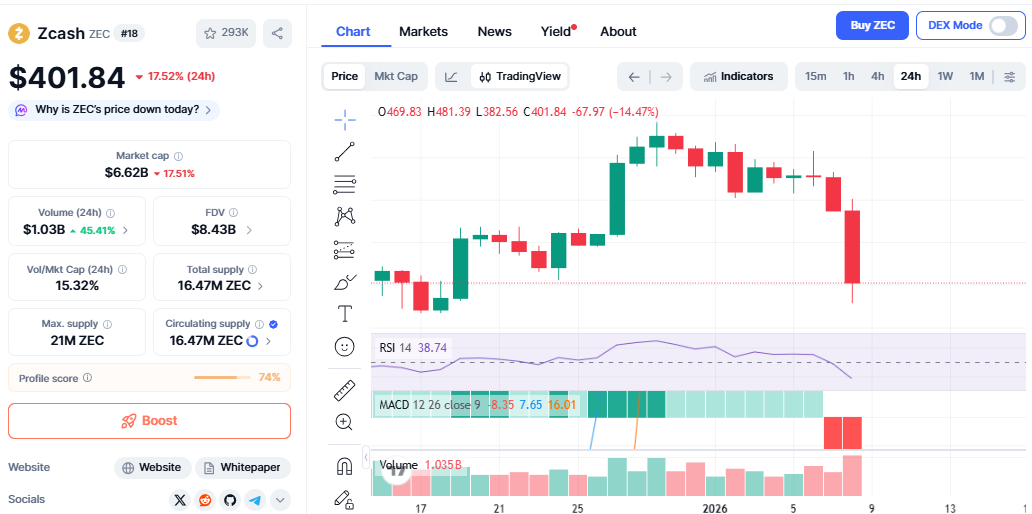Image resolution: width=1032 pixels, height=514 pixels.
Task: Open the Fibonacci retracement tool
Action: [x=345, y=184]
